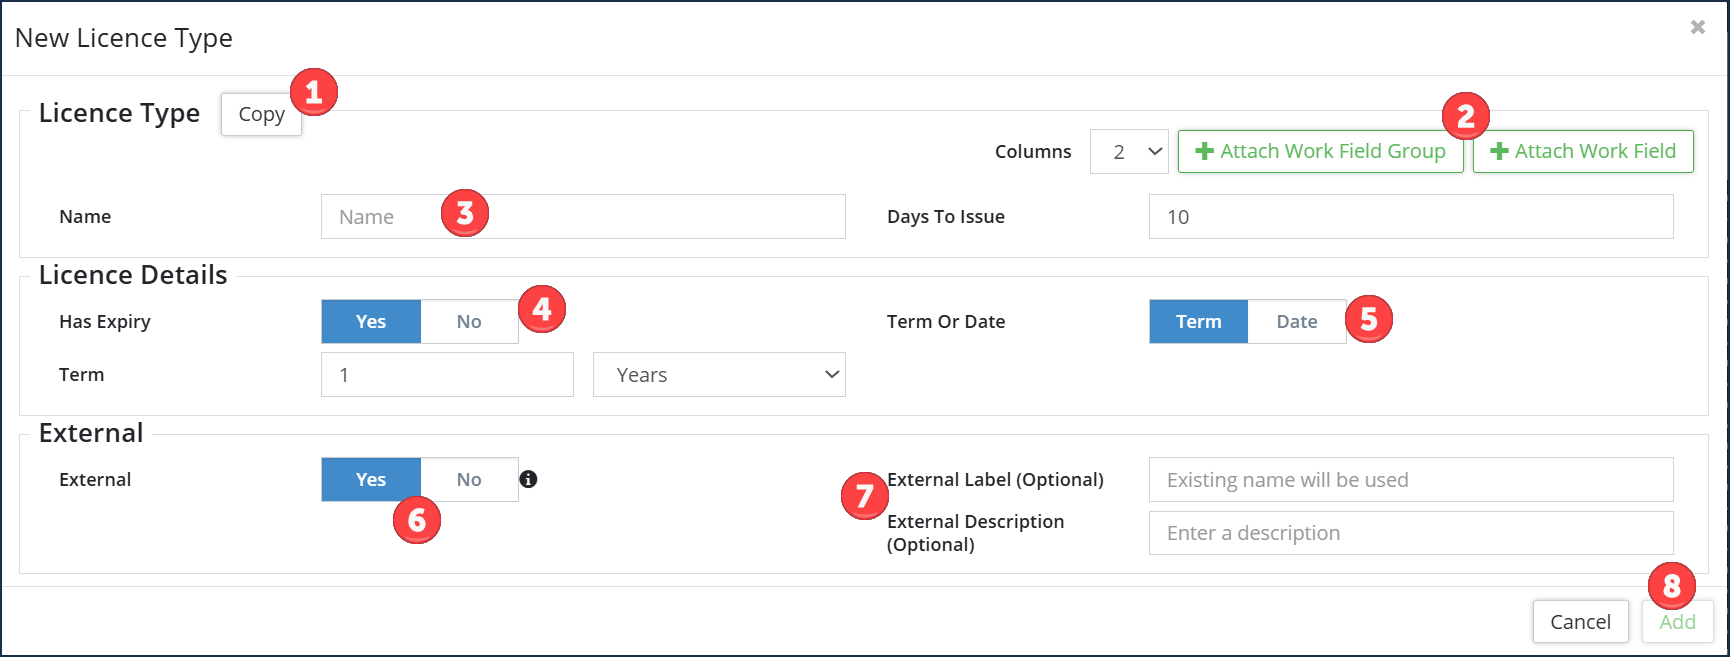Click the External info icon
Screen dimensions: 1730x657
pyautogui.click(x=529, y=479)
